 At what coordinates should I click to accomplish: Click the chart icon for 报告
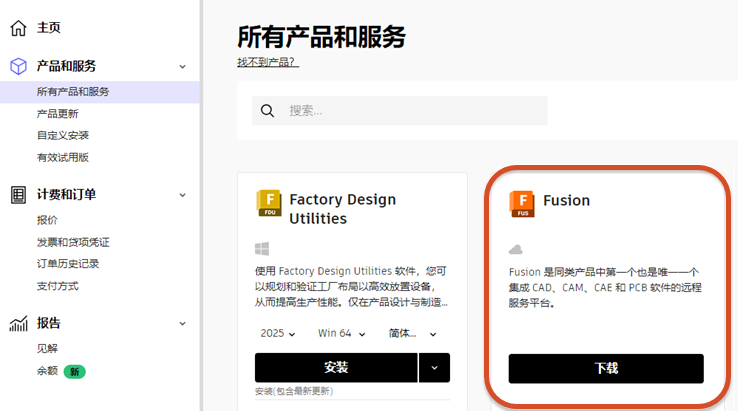click(x=18, y=323)
